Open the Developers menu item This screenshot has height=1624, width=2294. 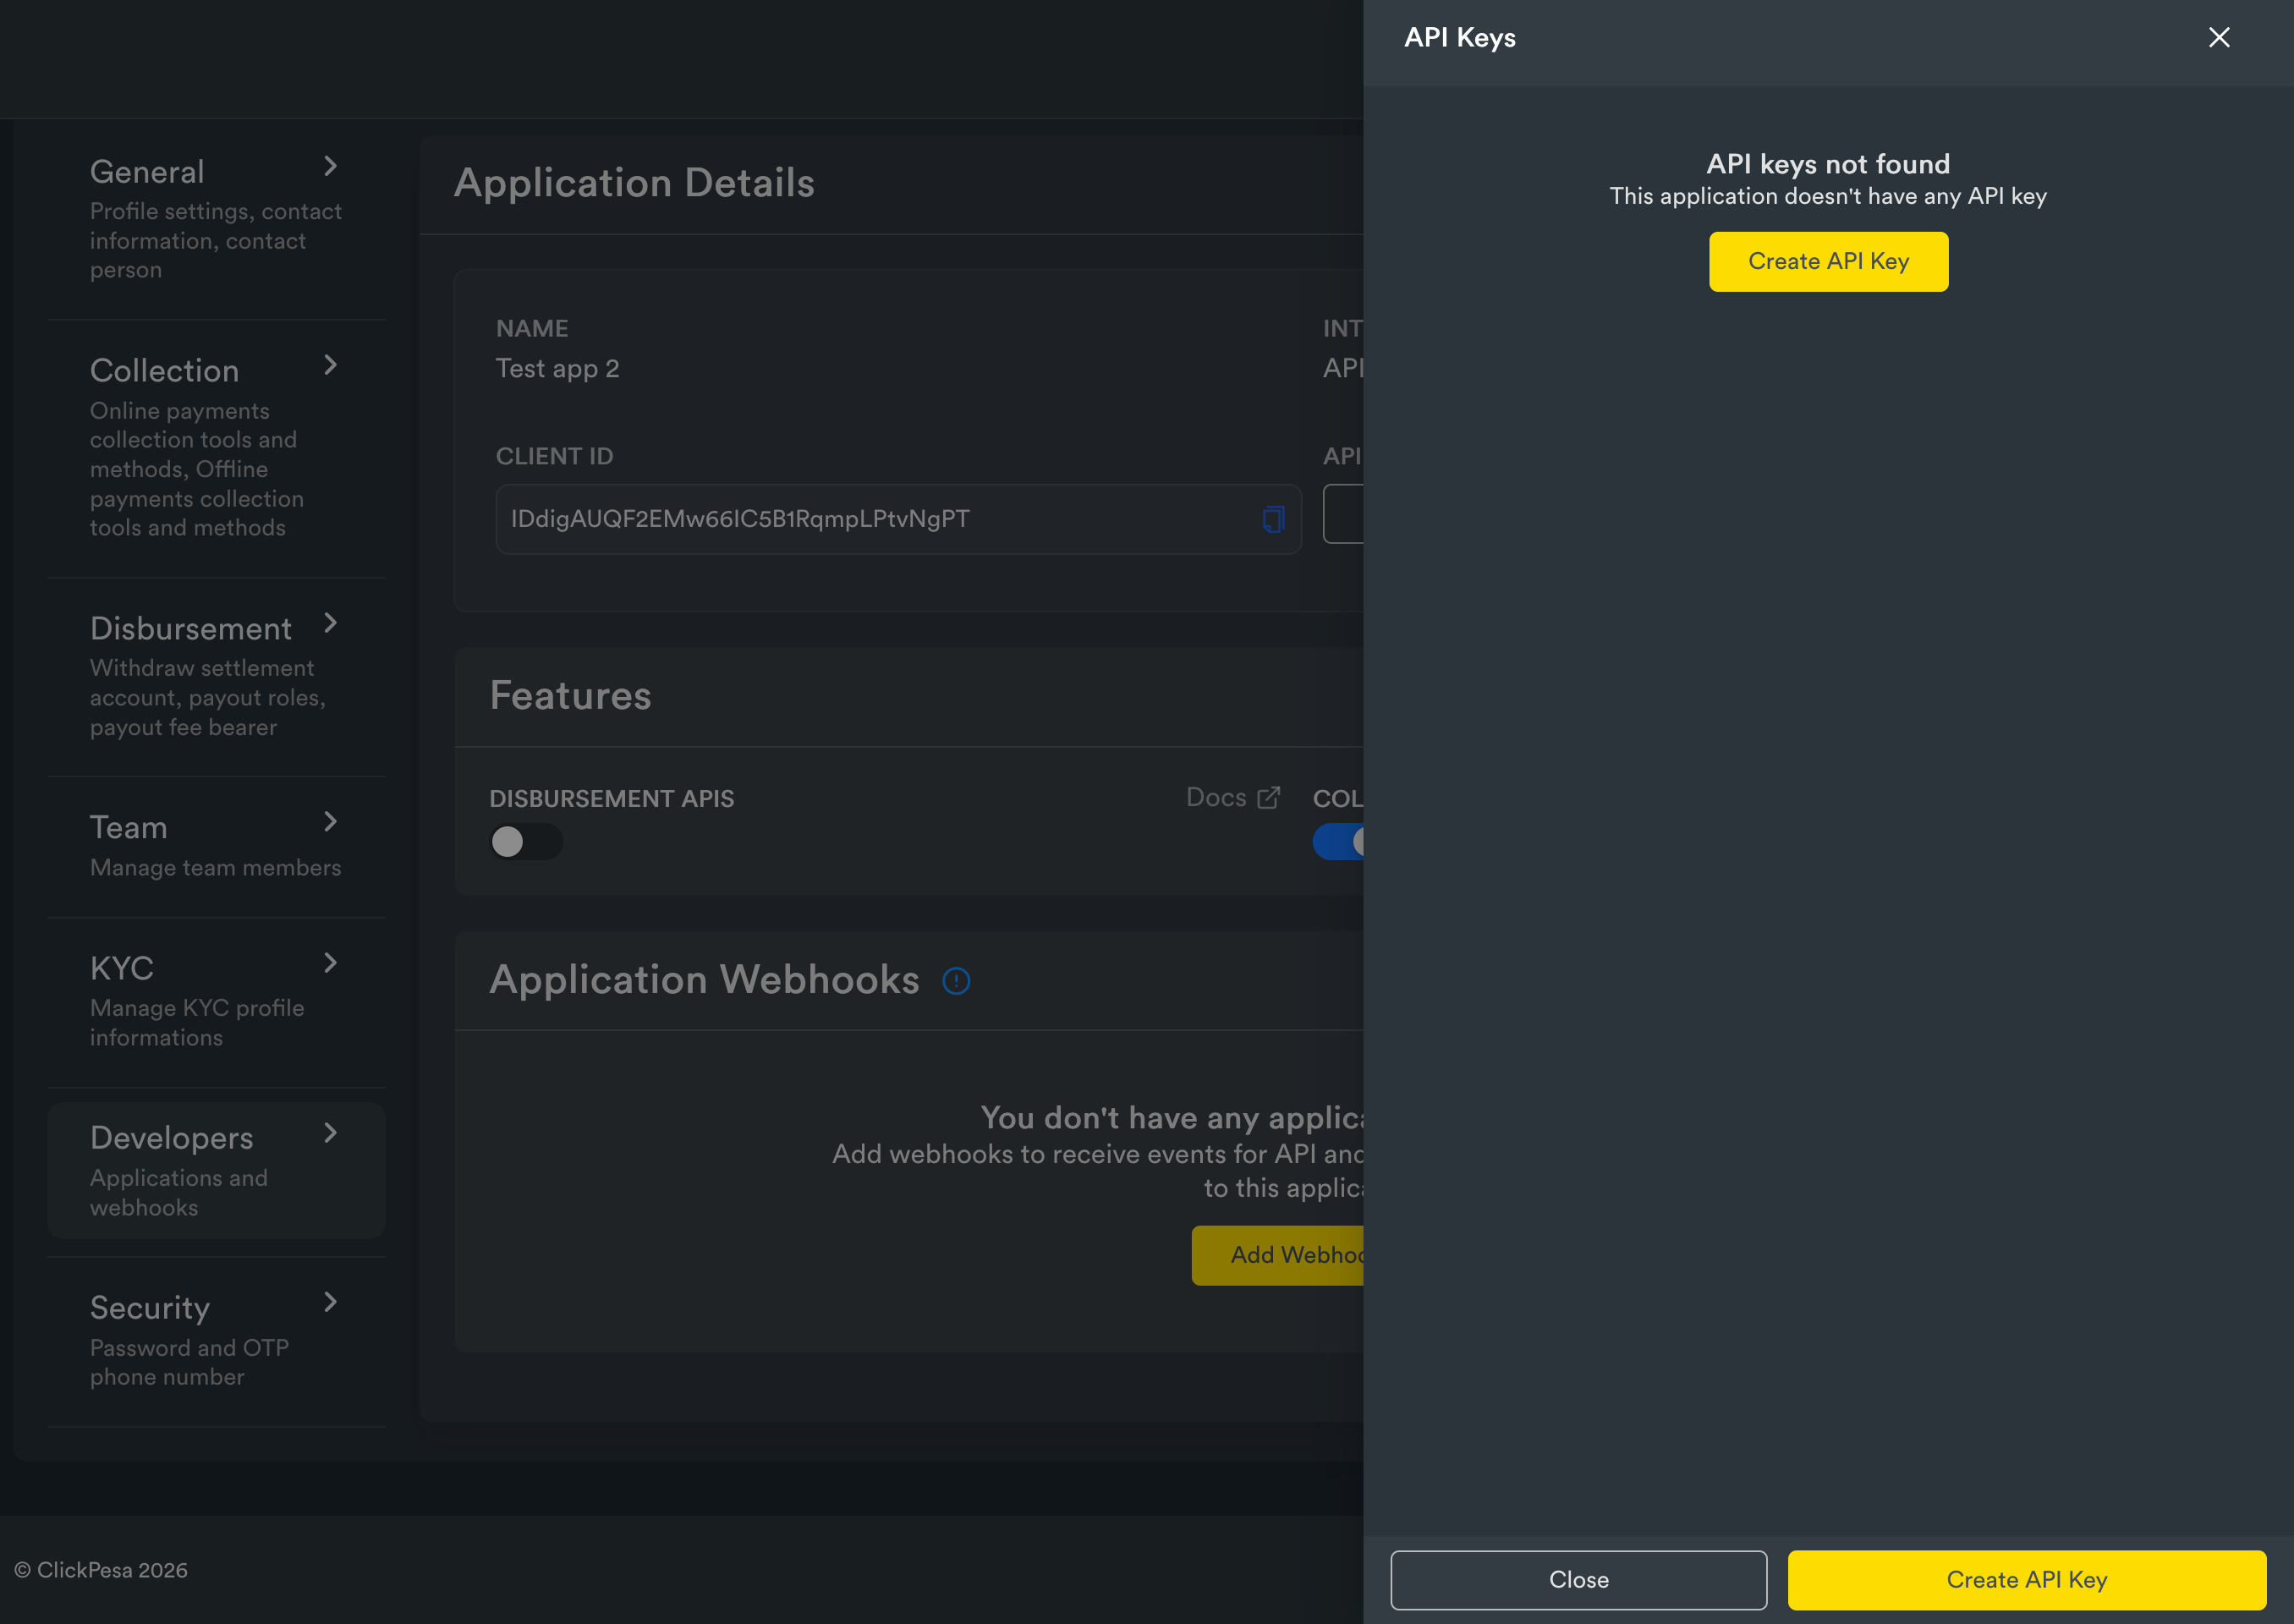click(216, 1171)
